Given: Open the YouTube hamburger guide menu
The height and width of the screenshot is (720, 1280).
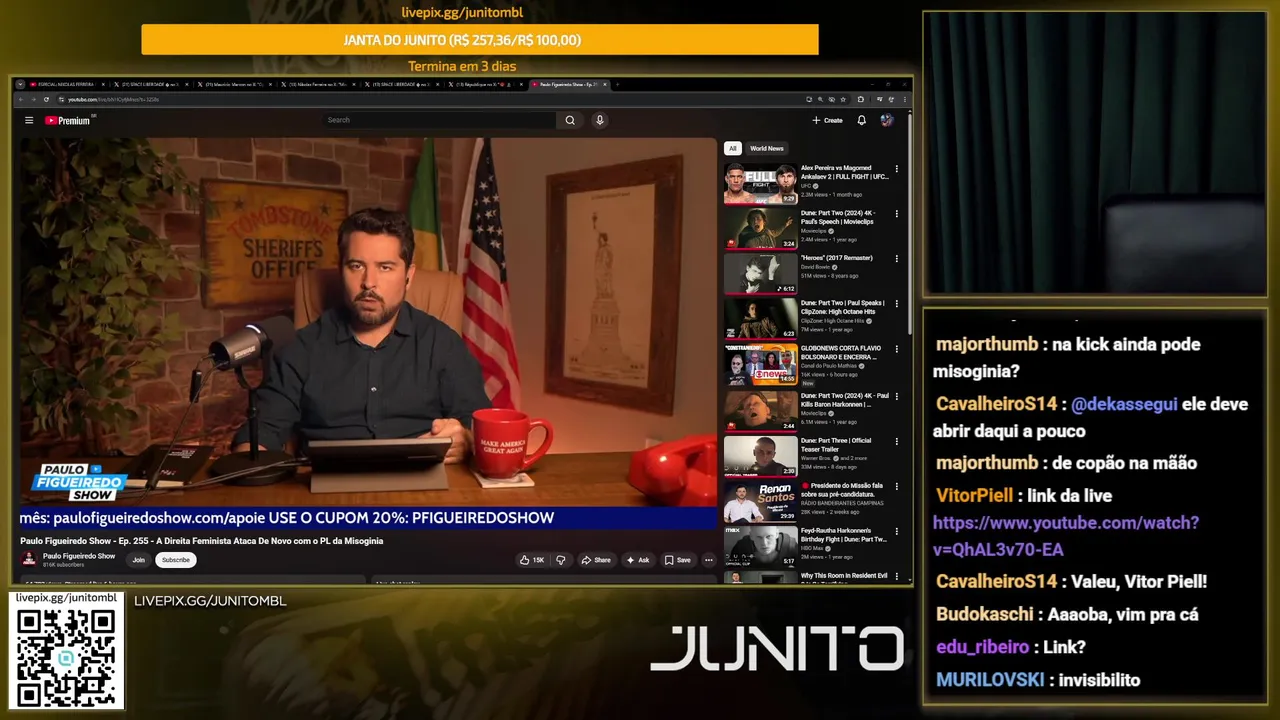Looking at the screenshot, I should 29,120.
